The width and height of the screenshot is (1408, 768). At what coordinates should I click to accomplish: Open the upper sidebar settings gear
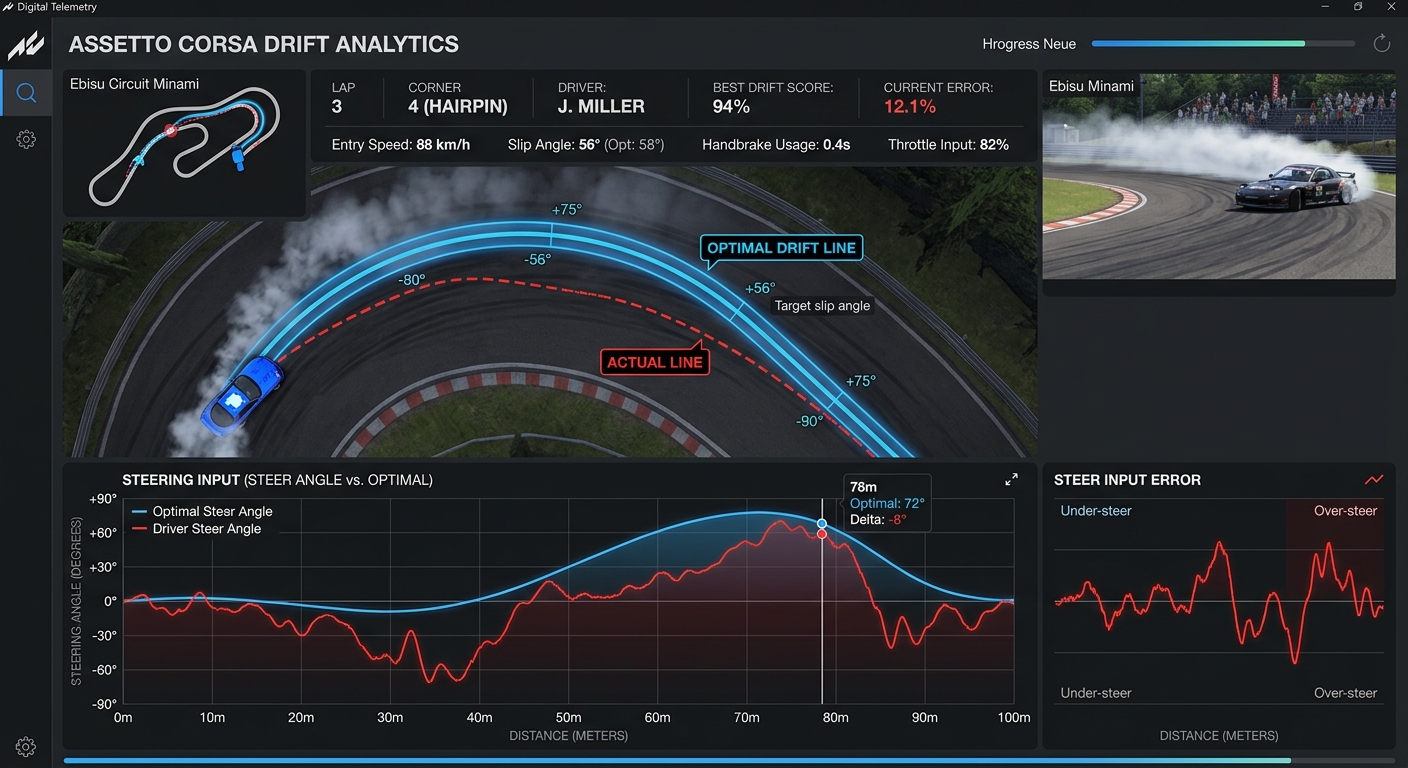[27, 140]
